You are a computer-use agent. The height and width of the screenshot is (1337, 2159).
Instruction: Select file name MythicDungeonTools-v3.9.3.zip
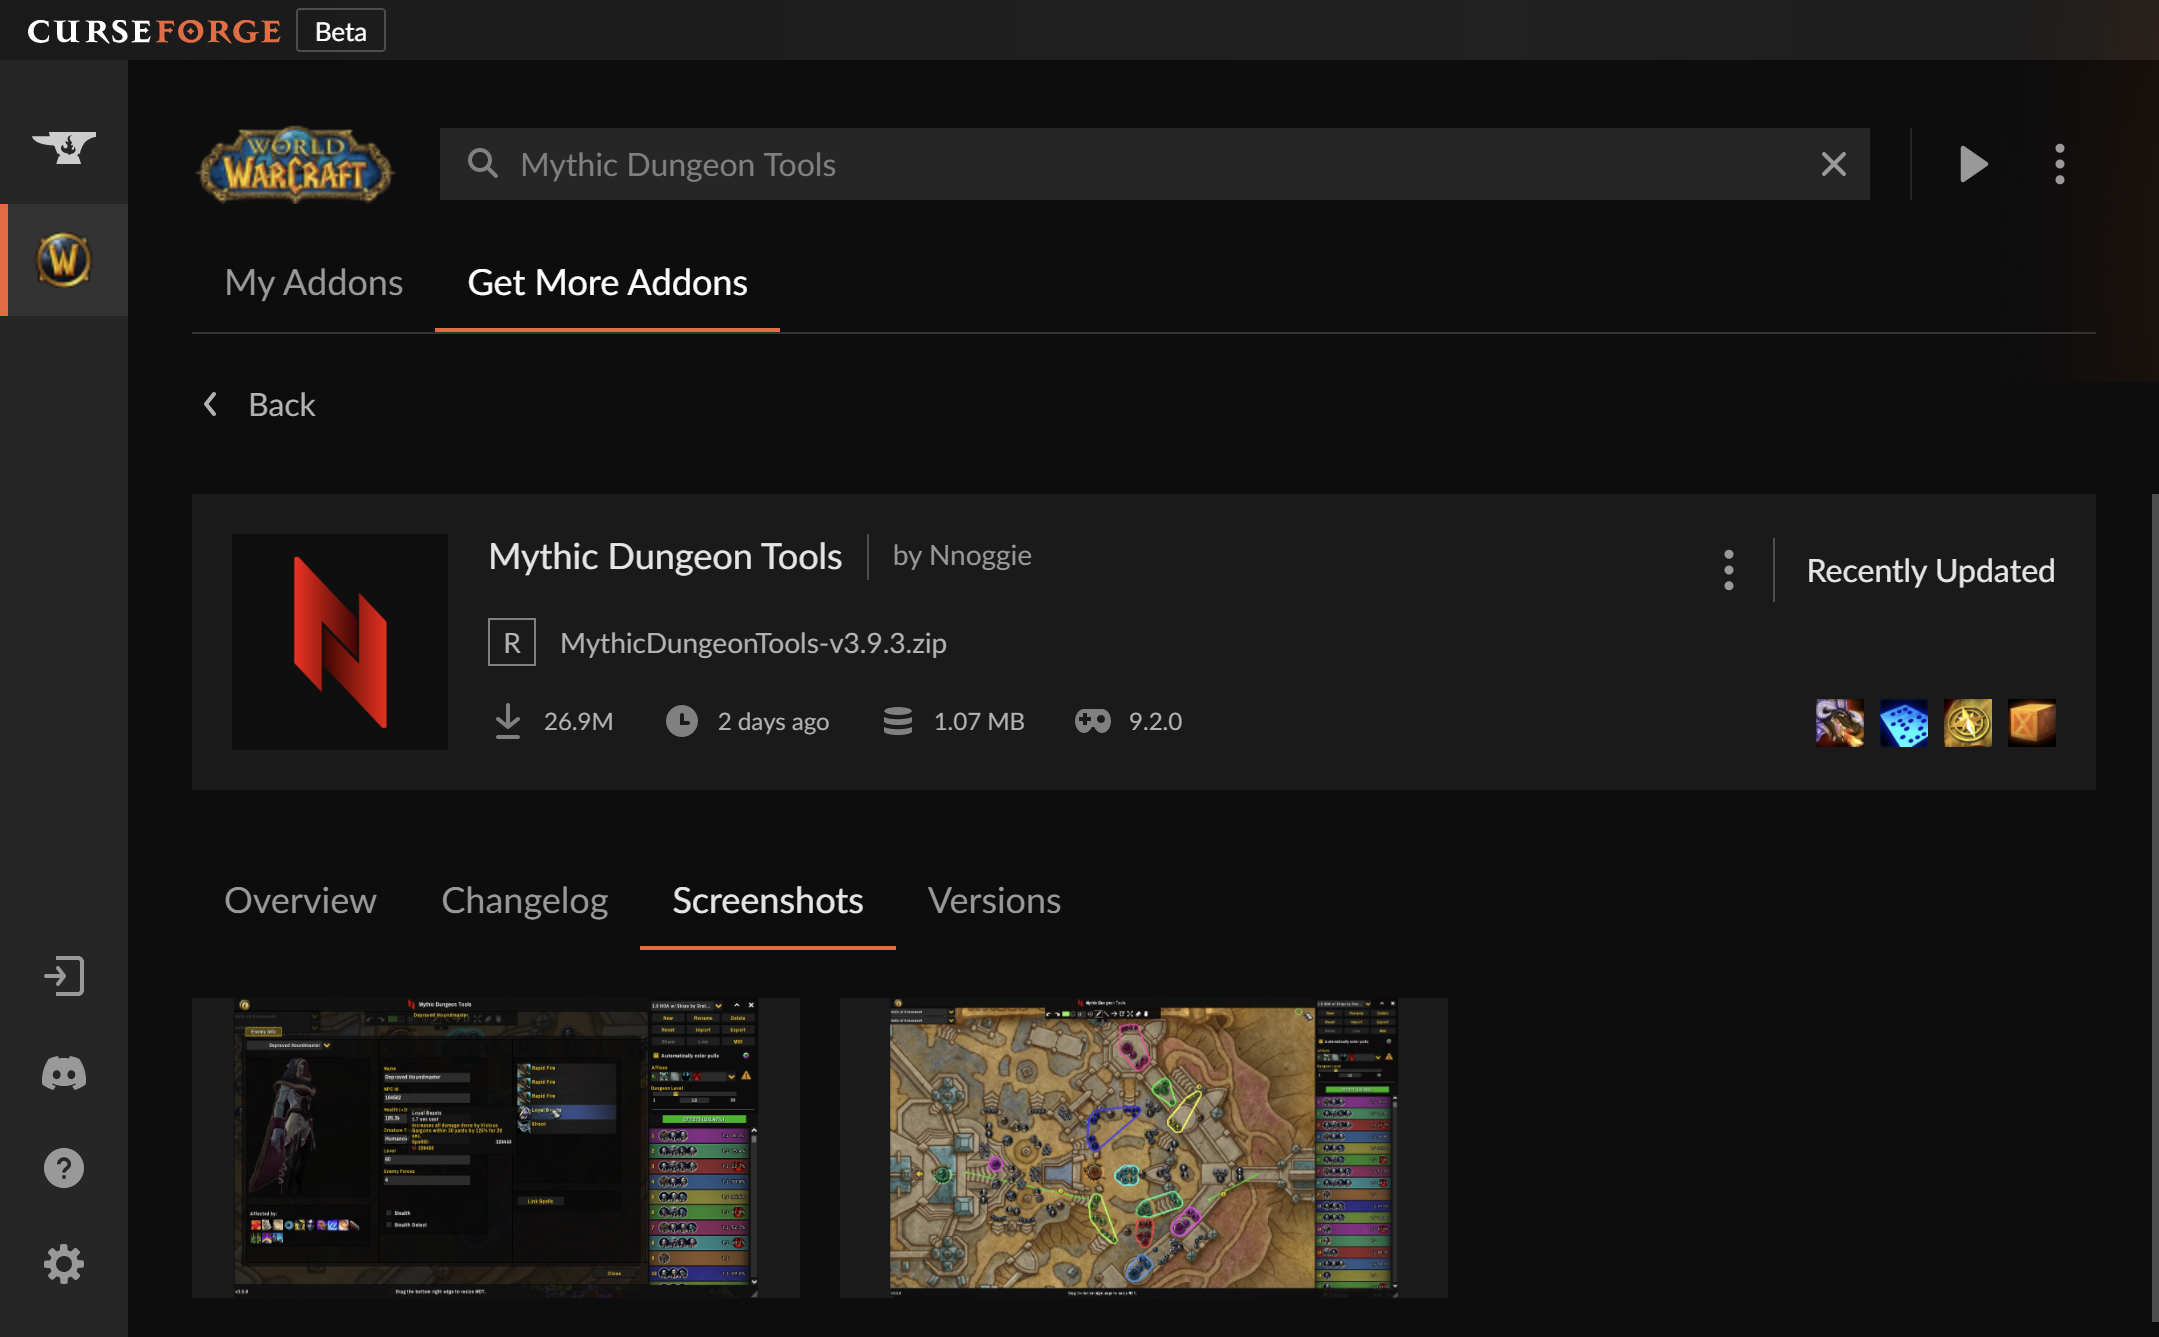point(753,642)
